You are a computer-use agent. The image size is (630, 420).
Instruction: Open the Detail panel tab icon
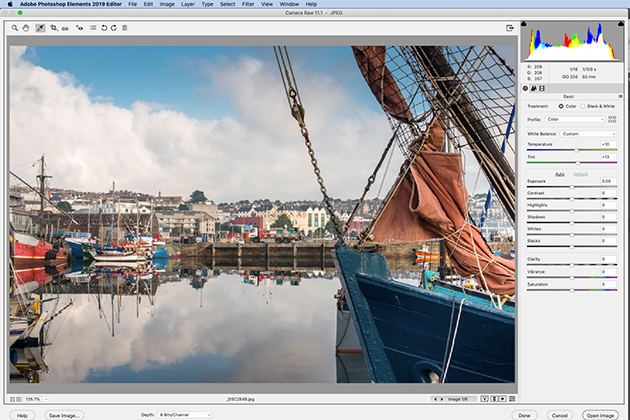pyautogui.click(x=534, y=88)
